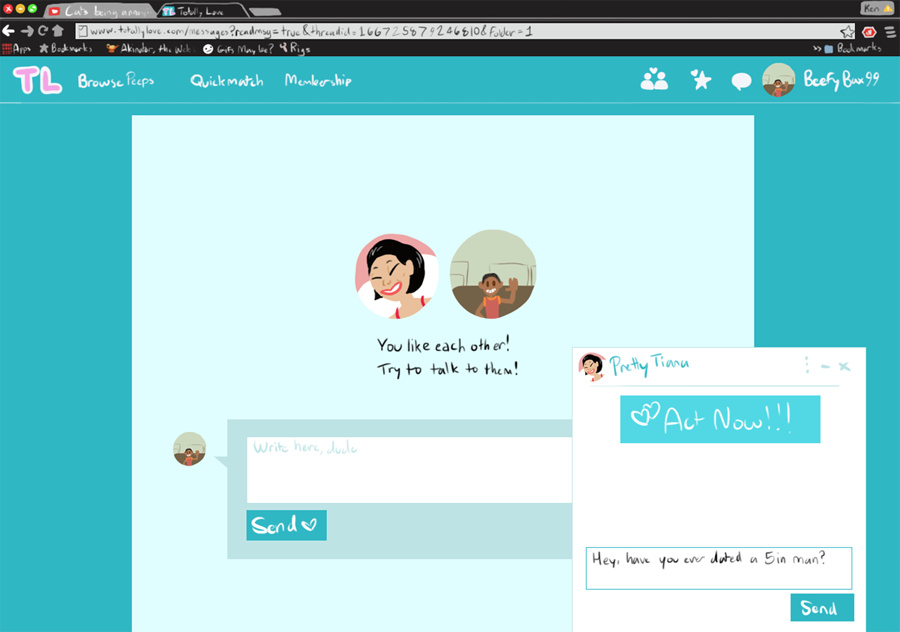Image resolution: width=900 pixels, height=632 pixels.
Task: Click the browser back arrow
Action: [x=9, y=31]
